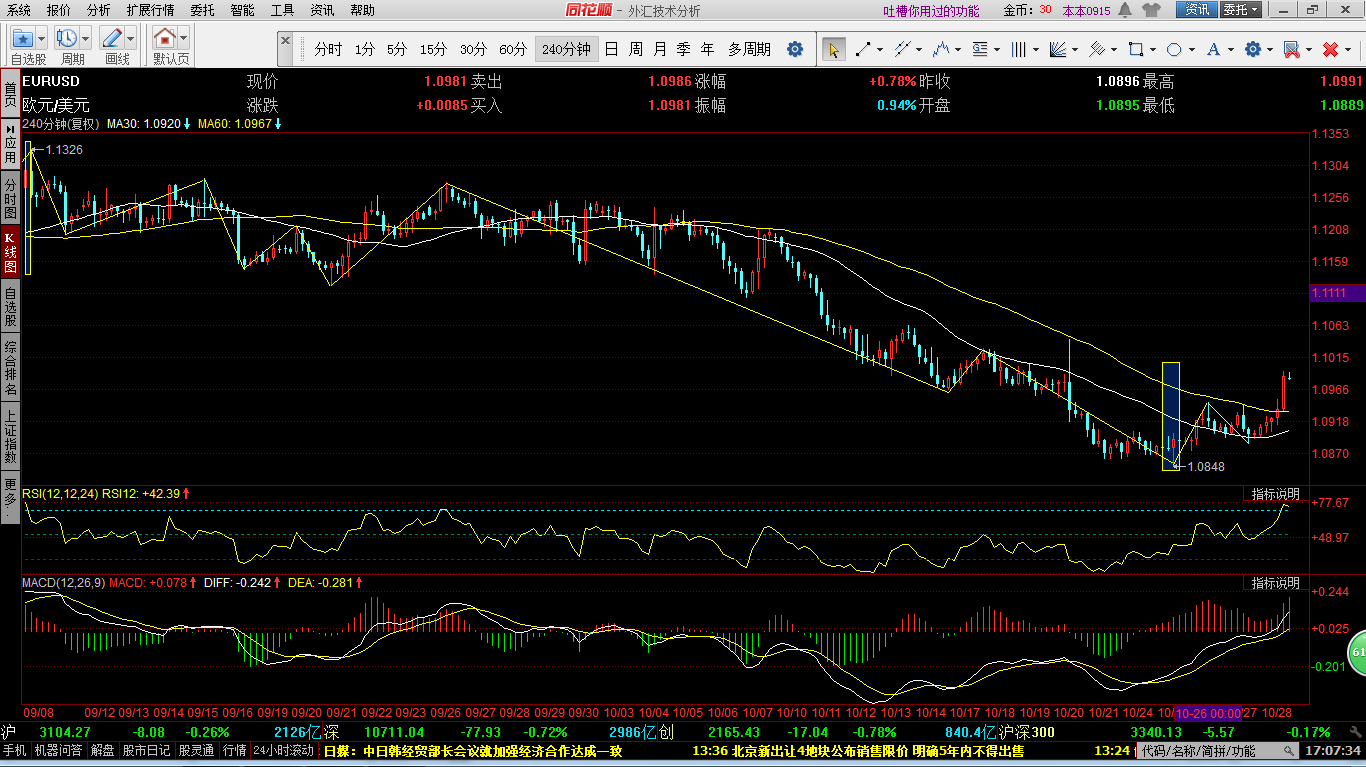Click the 股市日记 bottom button
The height and width of the screenshot is (767, 1366).
(146, 750)
